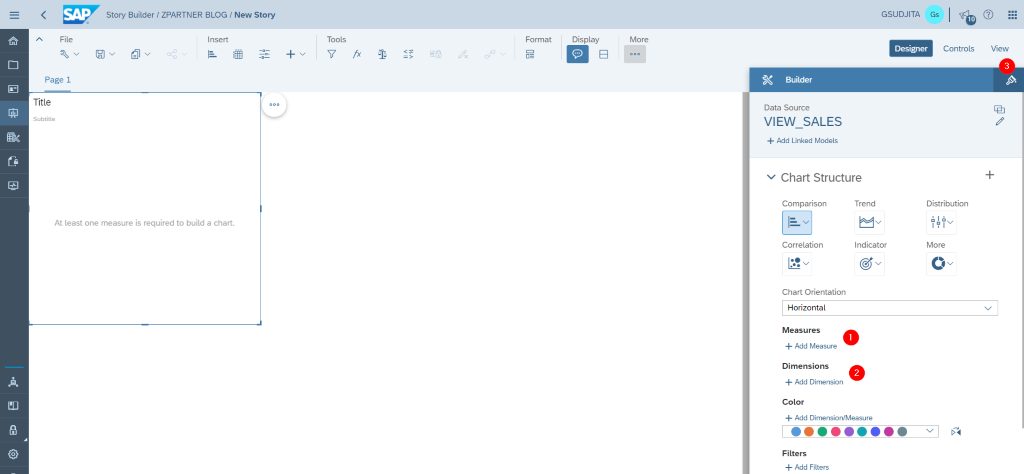
Task: Open the Stories icon in the sidebar
Action: 13,113
